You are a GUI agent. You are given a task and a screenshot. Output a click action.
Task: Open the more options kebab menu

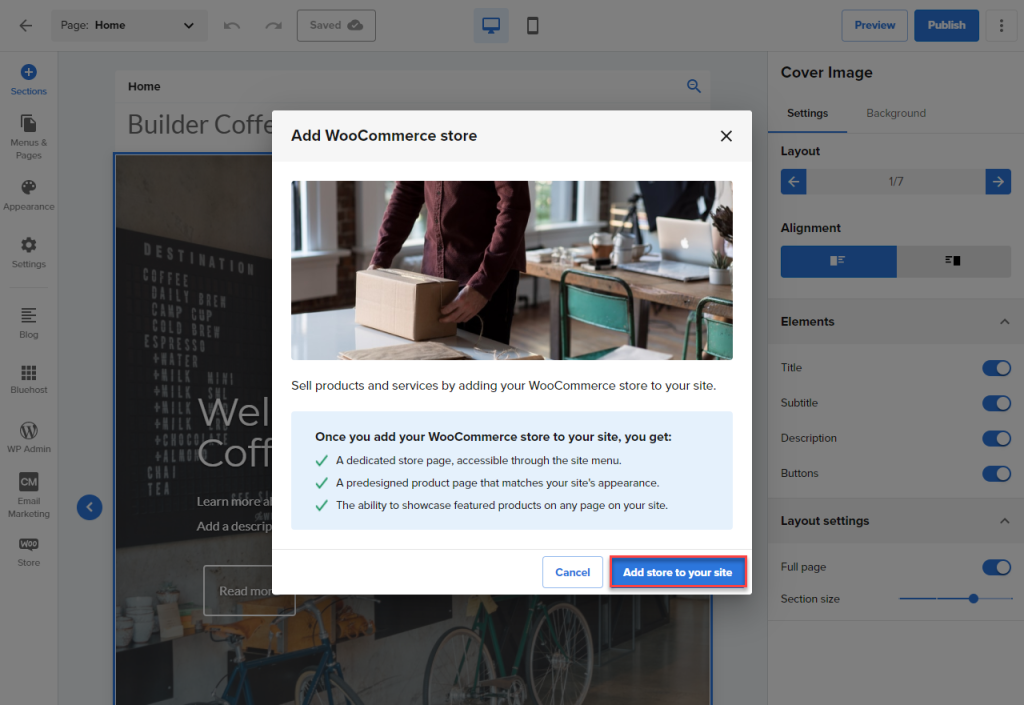(1001, 25)
